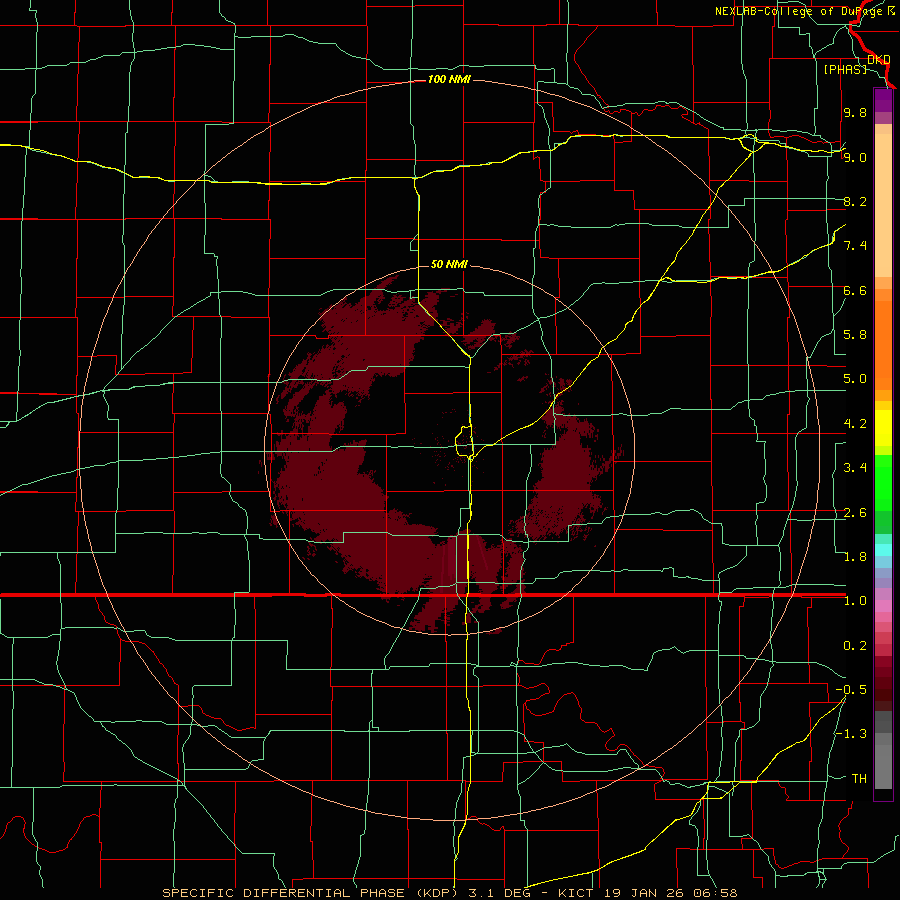
Task: Click the -1.3 legend value
Action: pos(851,734)
